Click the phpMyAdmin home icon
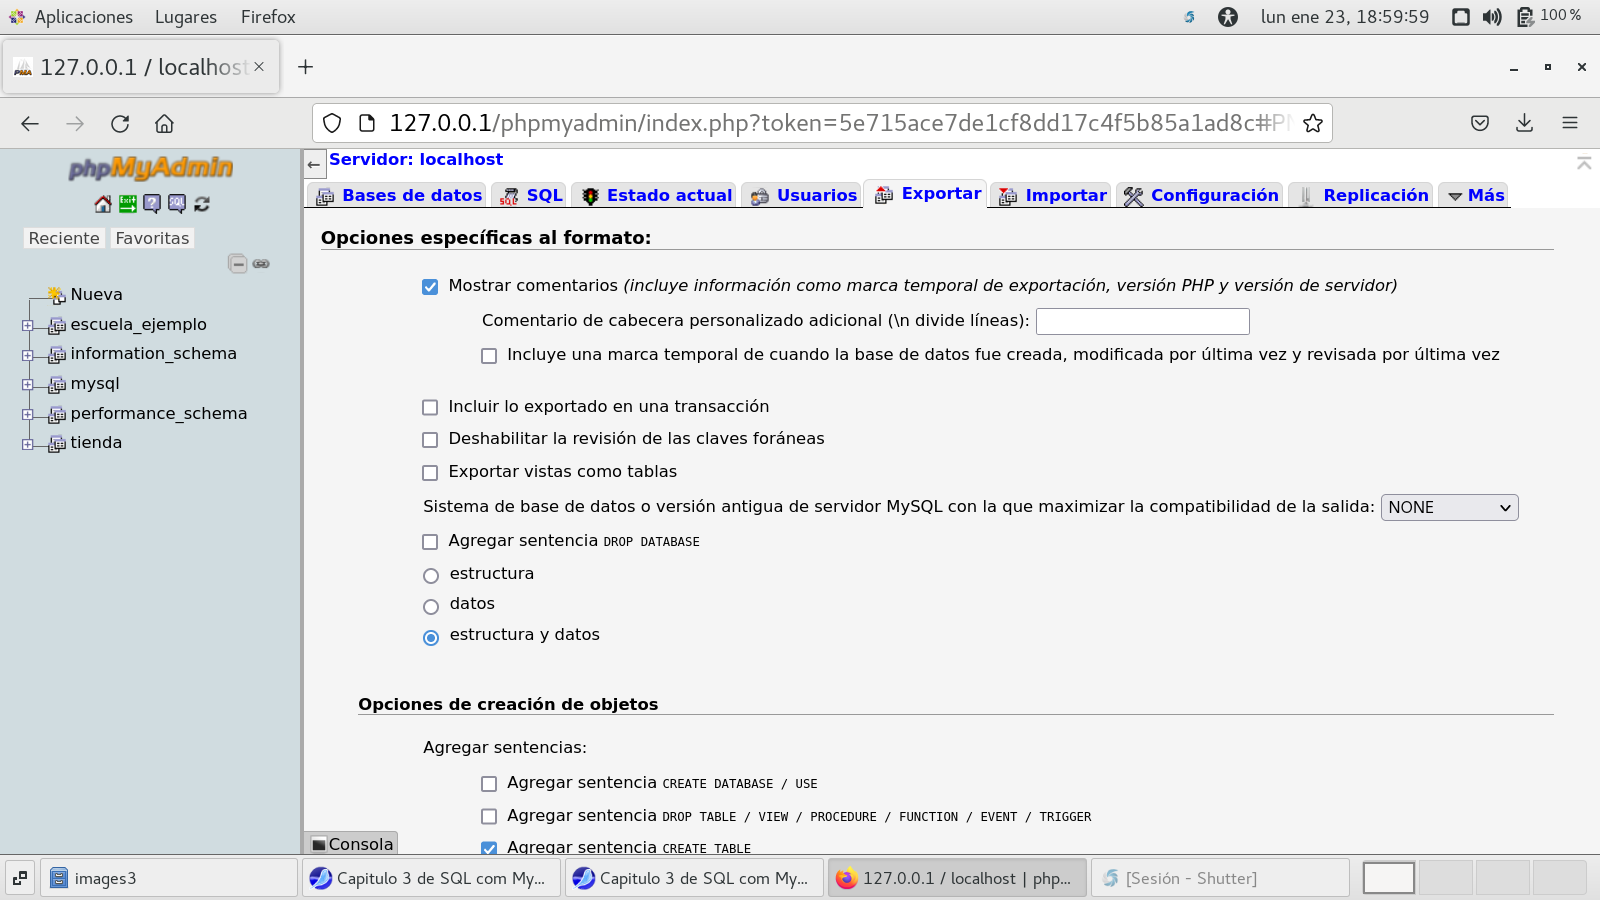 click(x=103, y=204)
